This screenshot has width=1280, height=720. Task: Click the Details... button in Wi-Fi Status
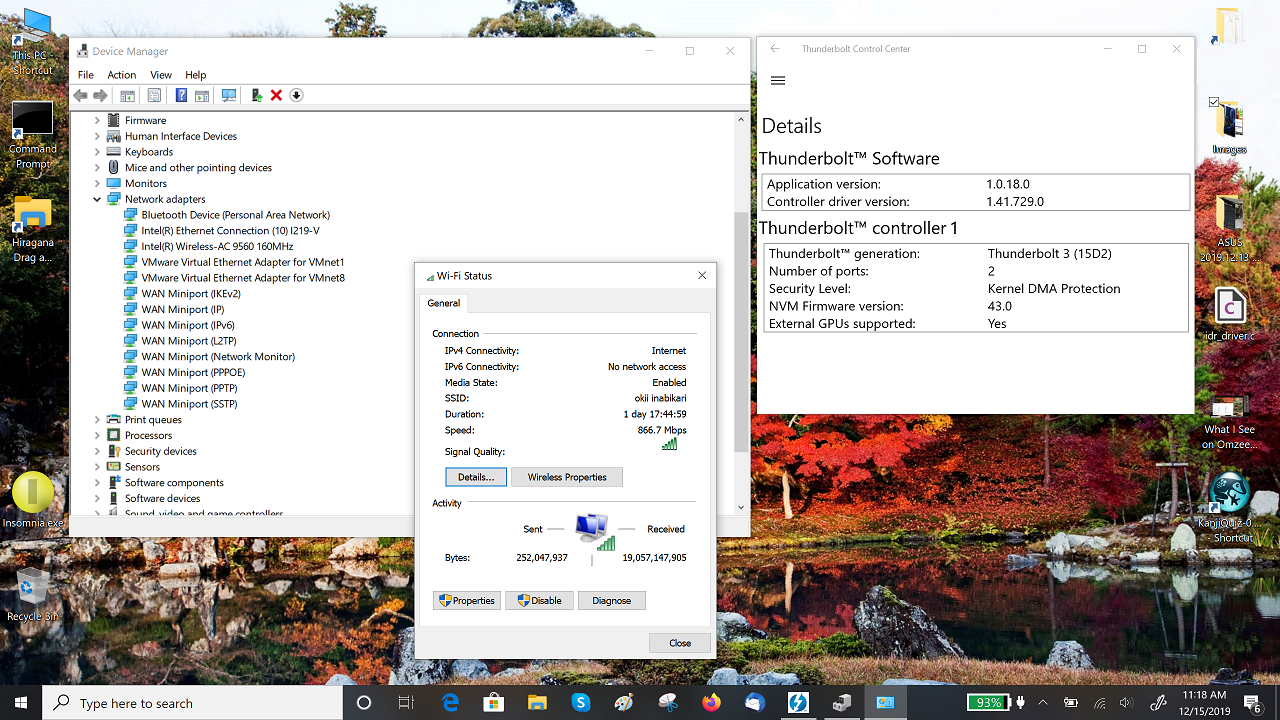(x=476, y=477)
